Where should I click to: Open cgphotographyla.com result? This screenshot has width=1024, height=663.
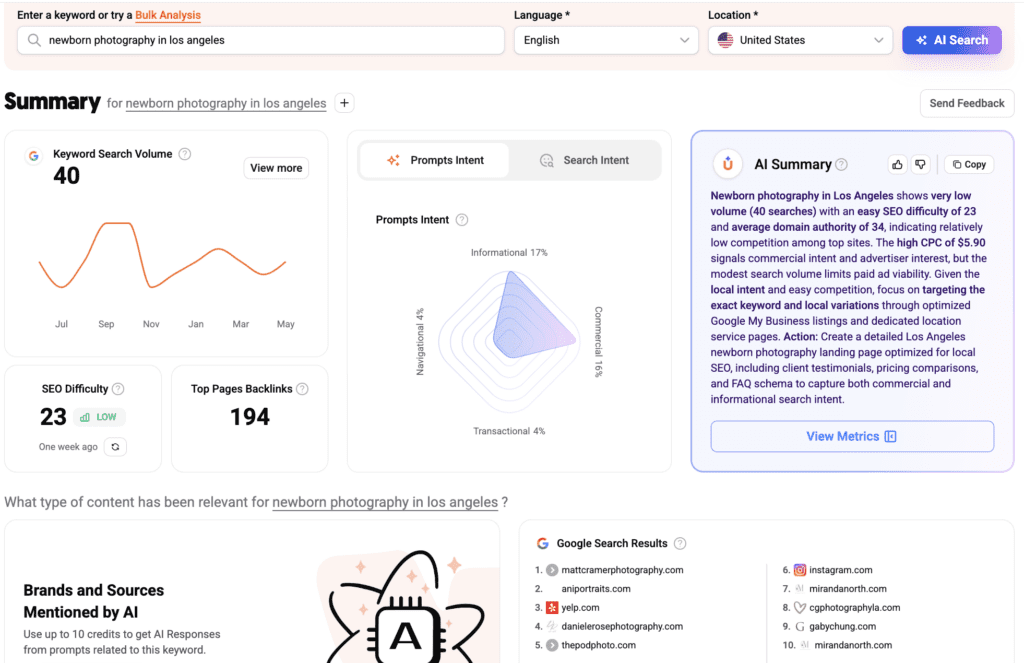(854, 607)
